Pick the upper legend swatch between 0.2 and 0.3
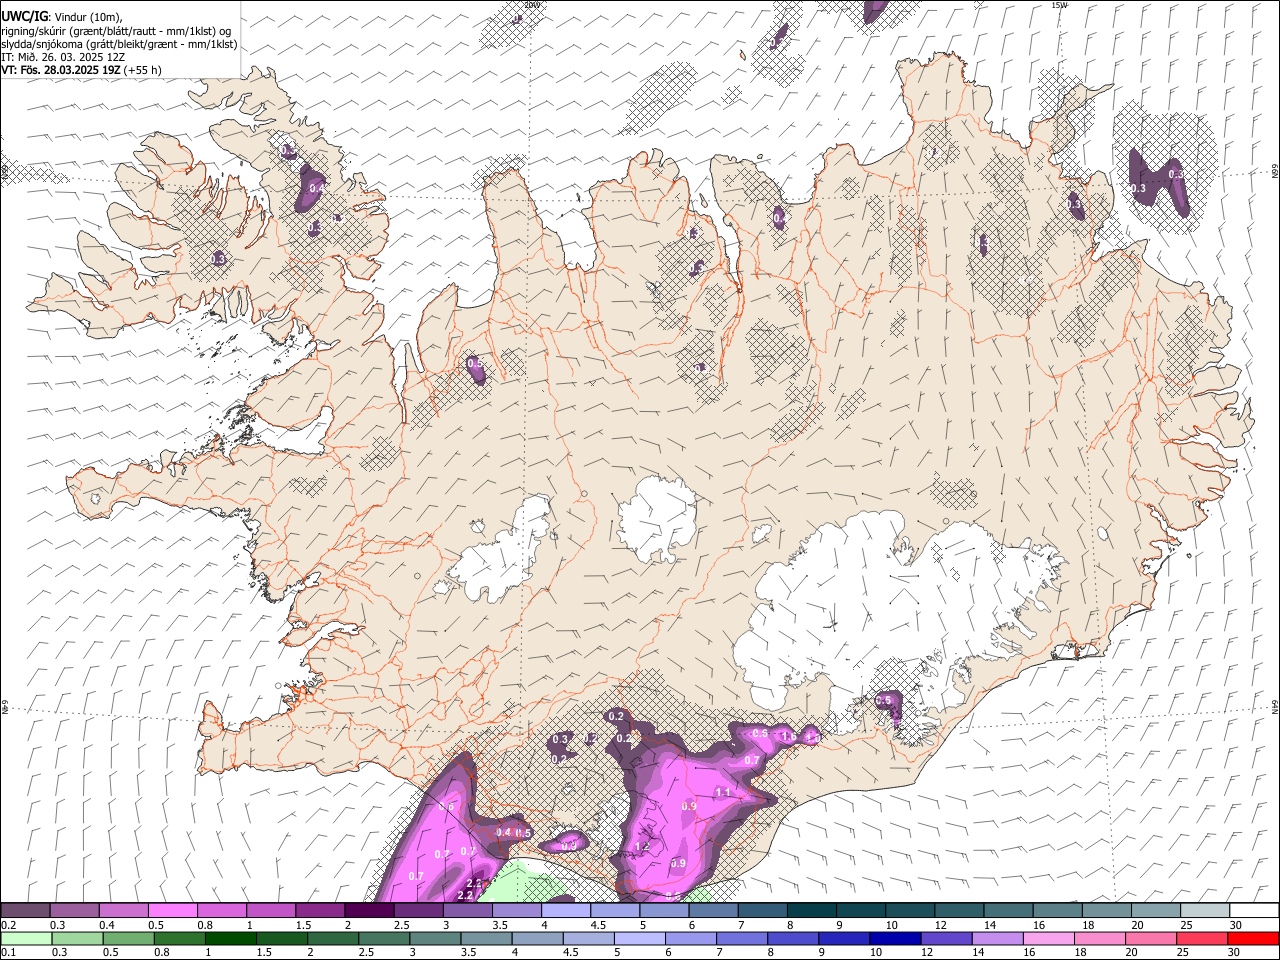The width and height of the screenshot is (1280, 960). tap(25, 911)
